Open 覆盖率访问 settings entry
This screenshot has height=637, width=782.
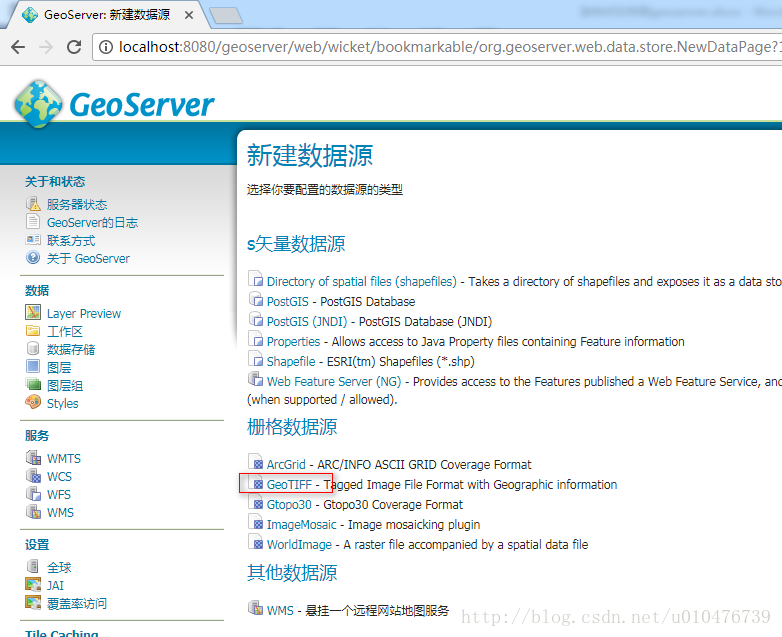click(77, 604)
